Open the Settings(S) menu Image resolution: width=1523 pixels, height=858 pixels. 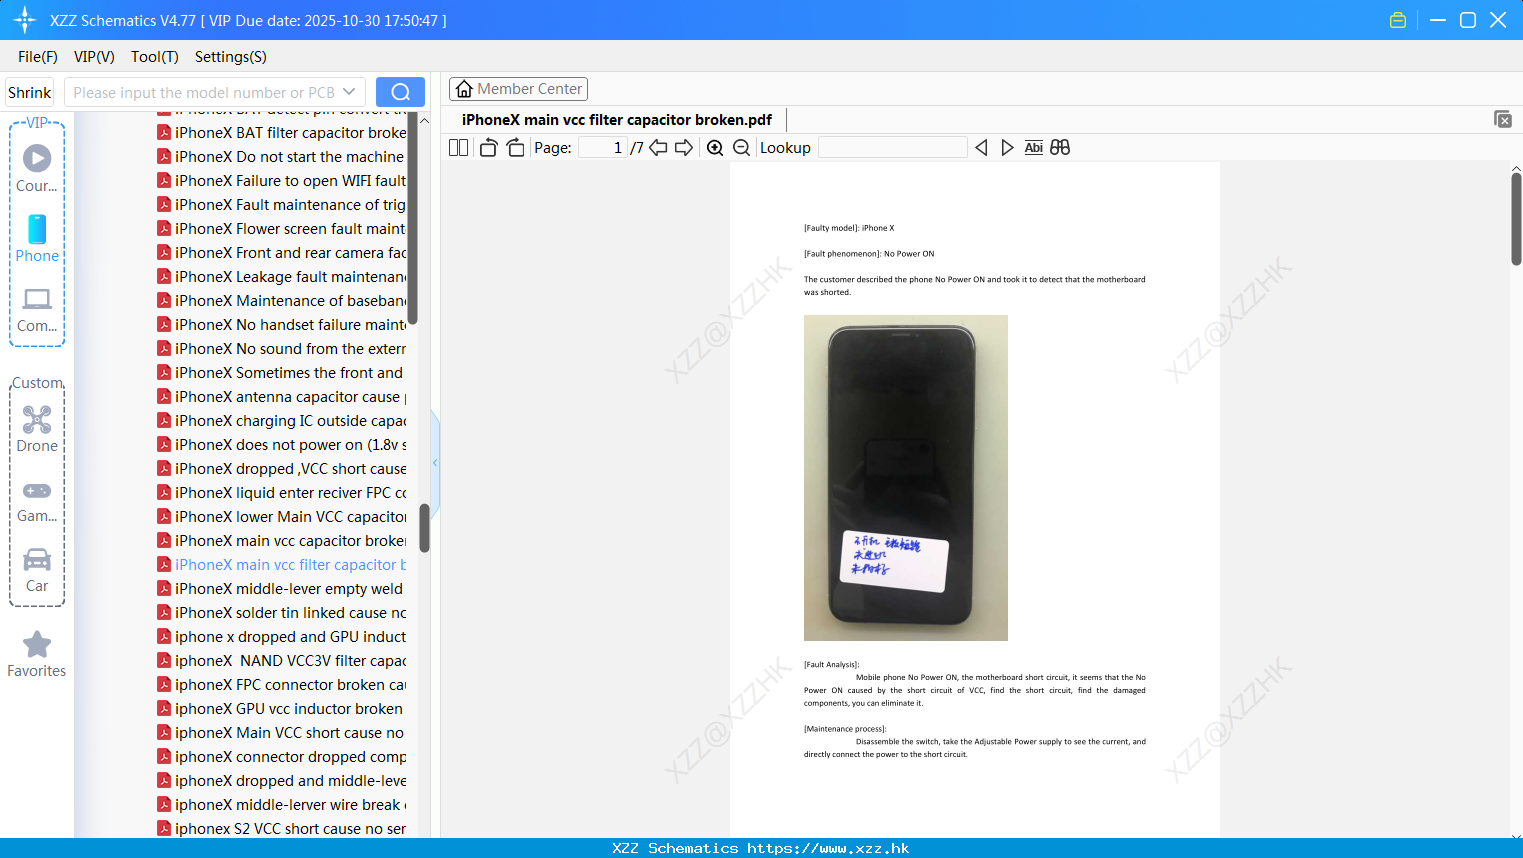(x=231, y=57)
